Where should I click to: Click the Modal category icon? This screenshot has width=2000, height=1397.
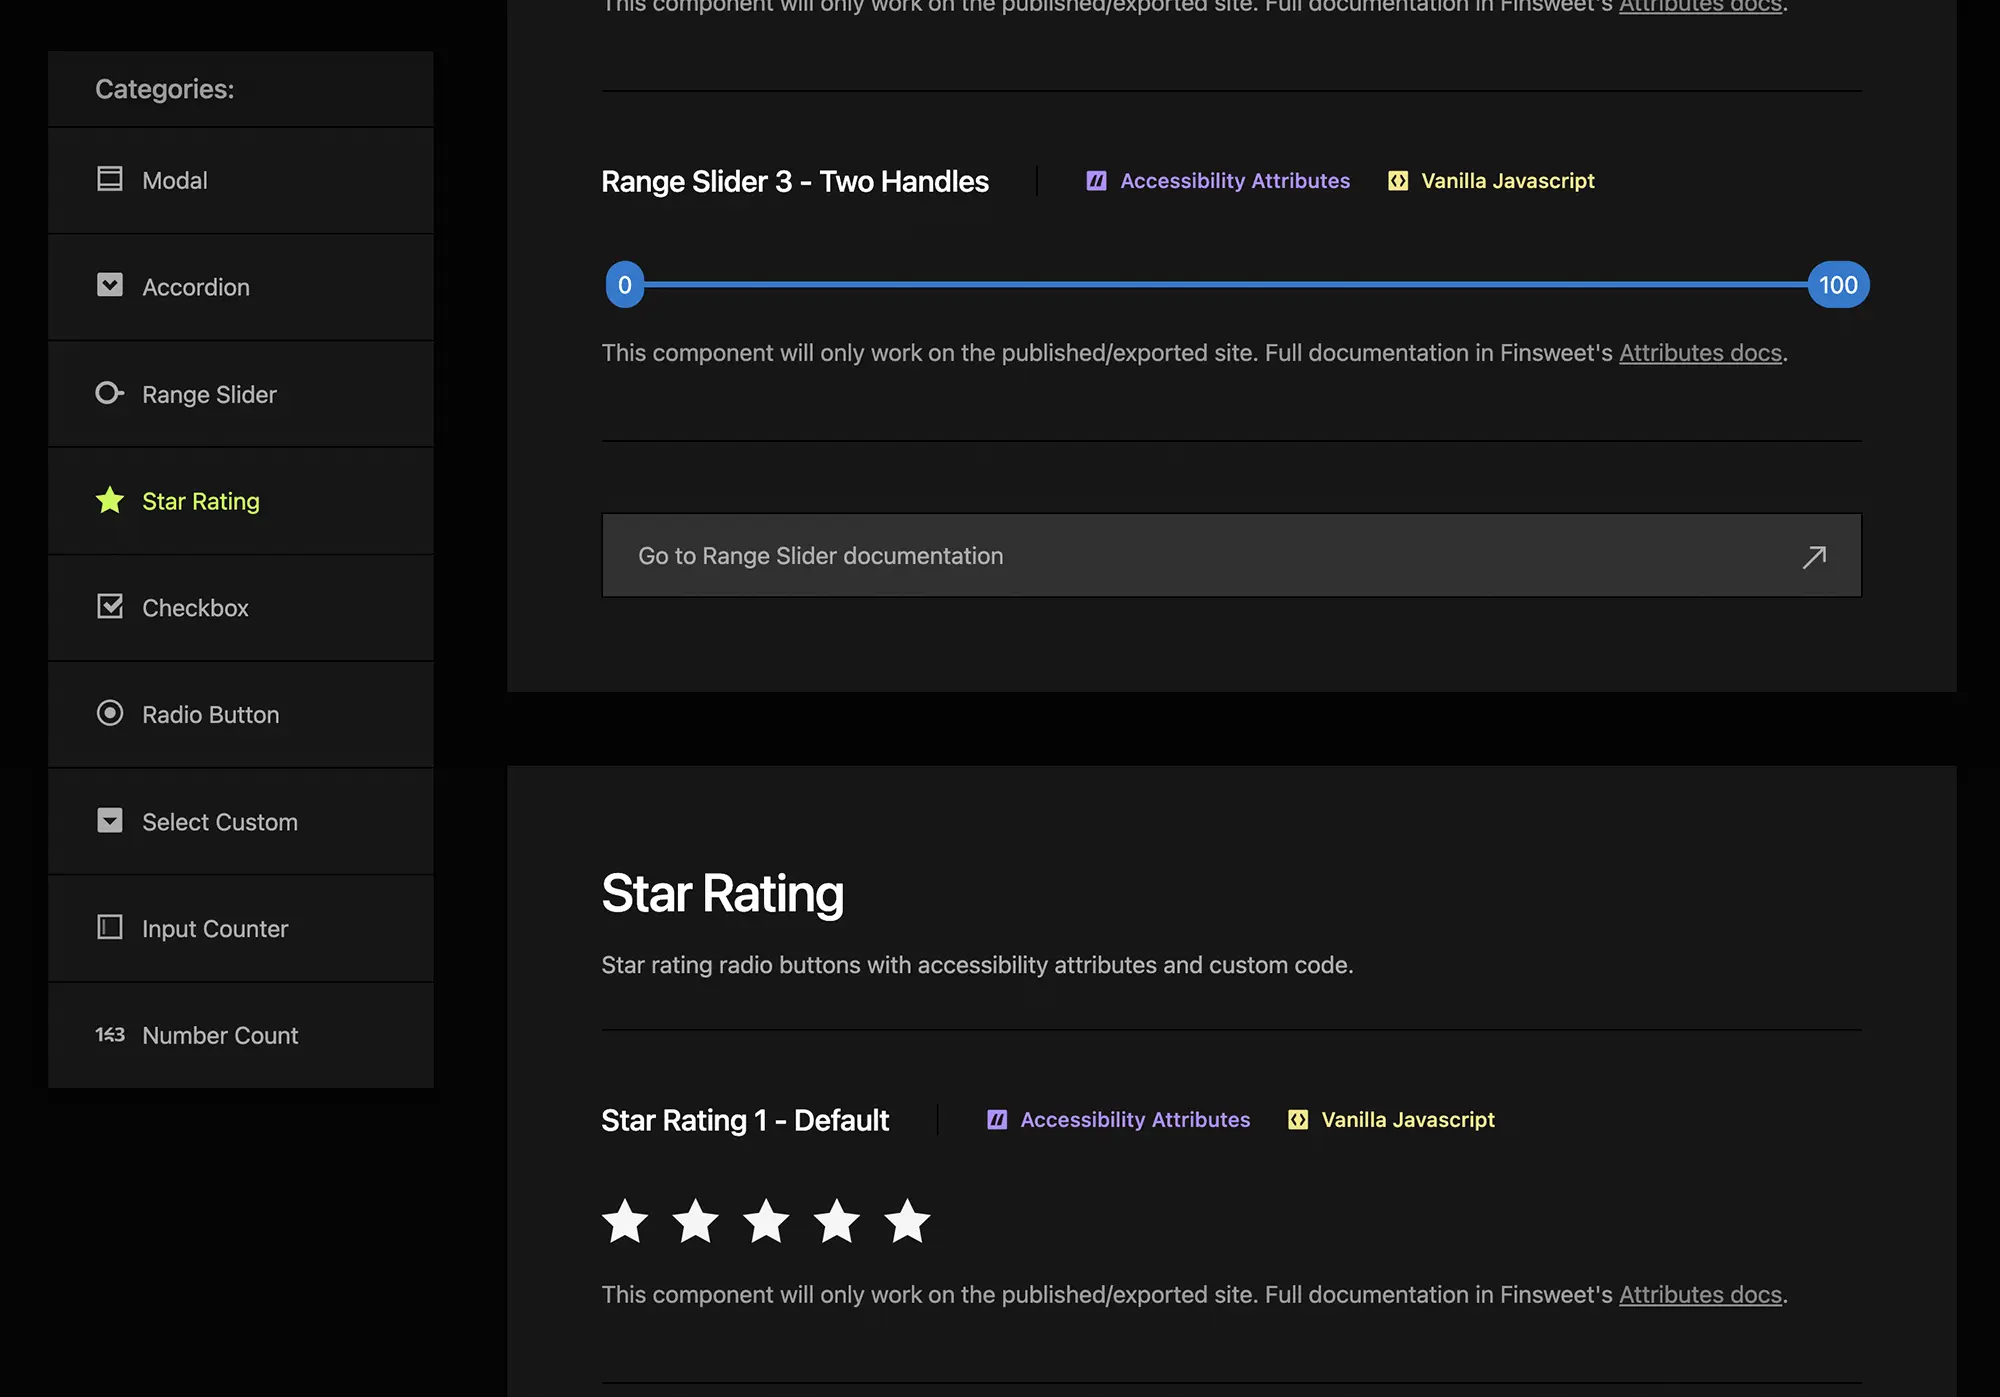pos(109,179)
